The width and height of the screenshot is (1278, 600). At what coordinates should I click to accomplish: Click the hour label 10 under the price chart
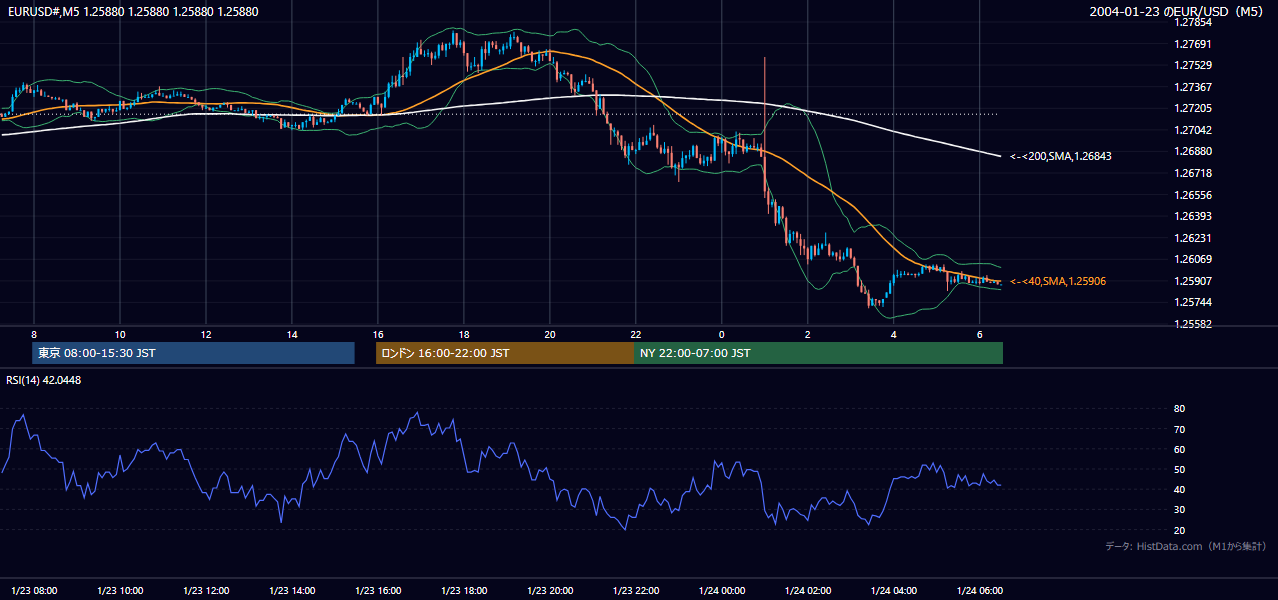(120, 334)
